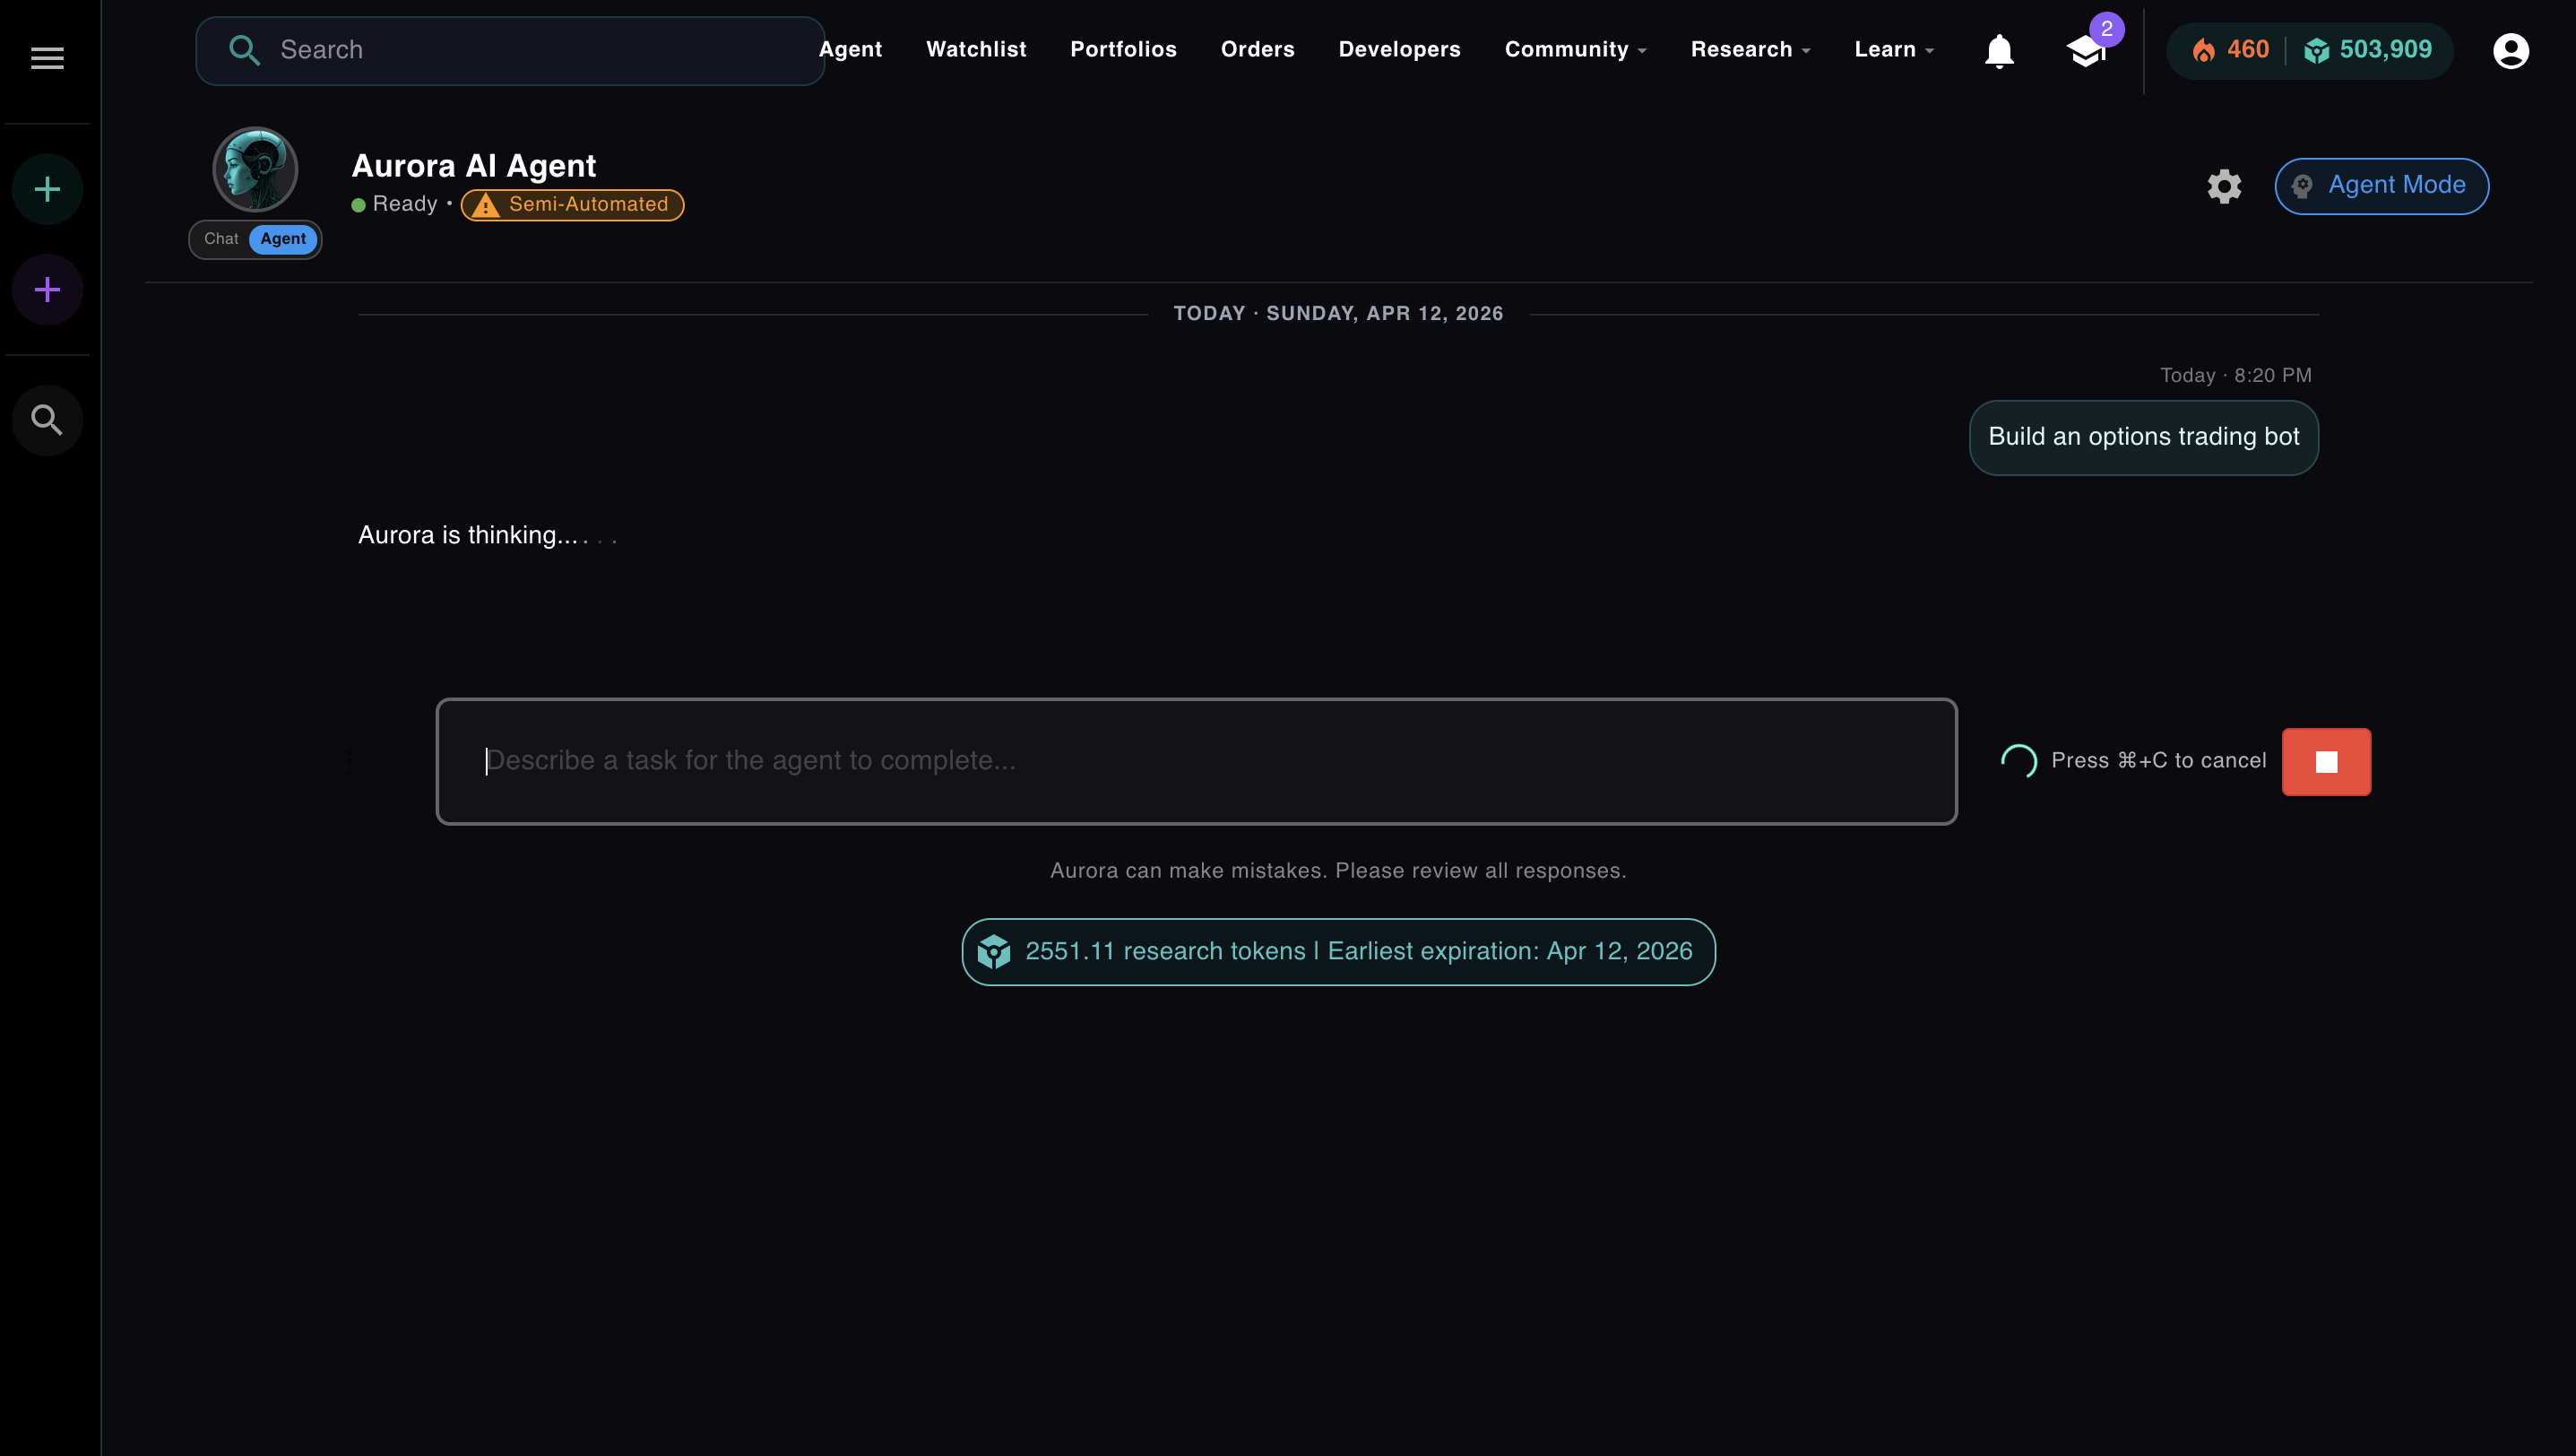
Task: Open education panel via graduation cap icon
Action: [2086, 51]
